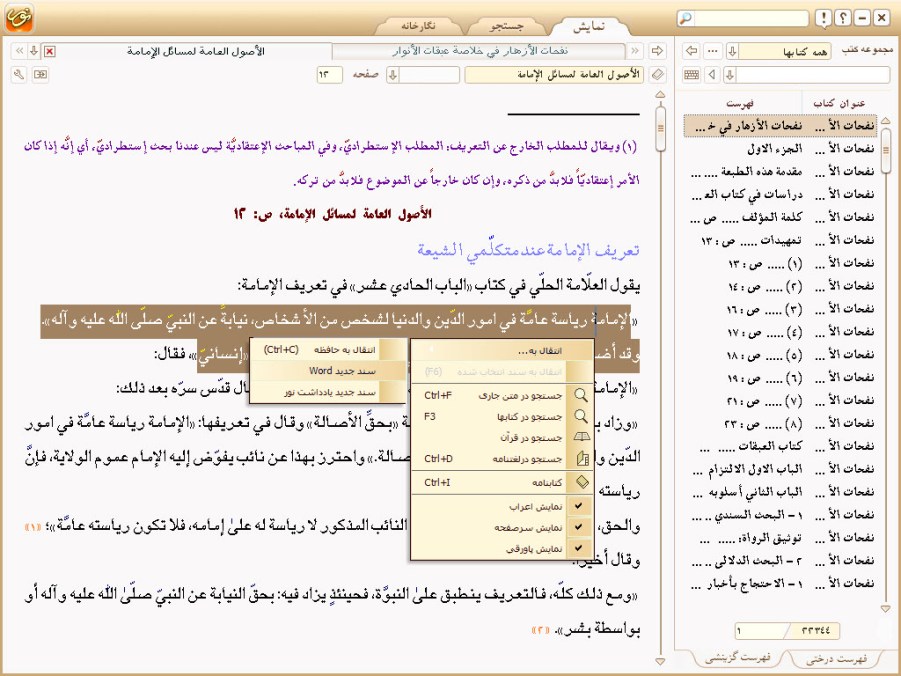Select the دراسات في كتاب الع... row
The height and width of the screenshot is (676, 901).
click(781, 194)
